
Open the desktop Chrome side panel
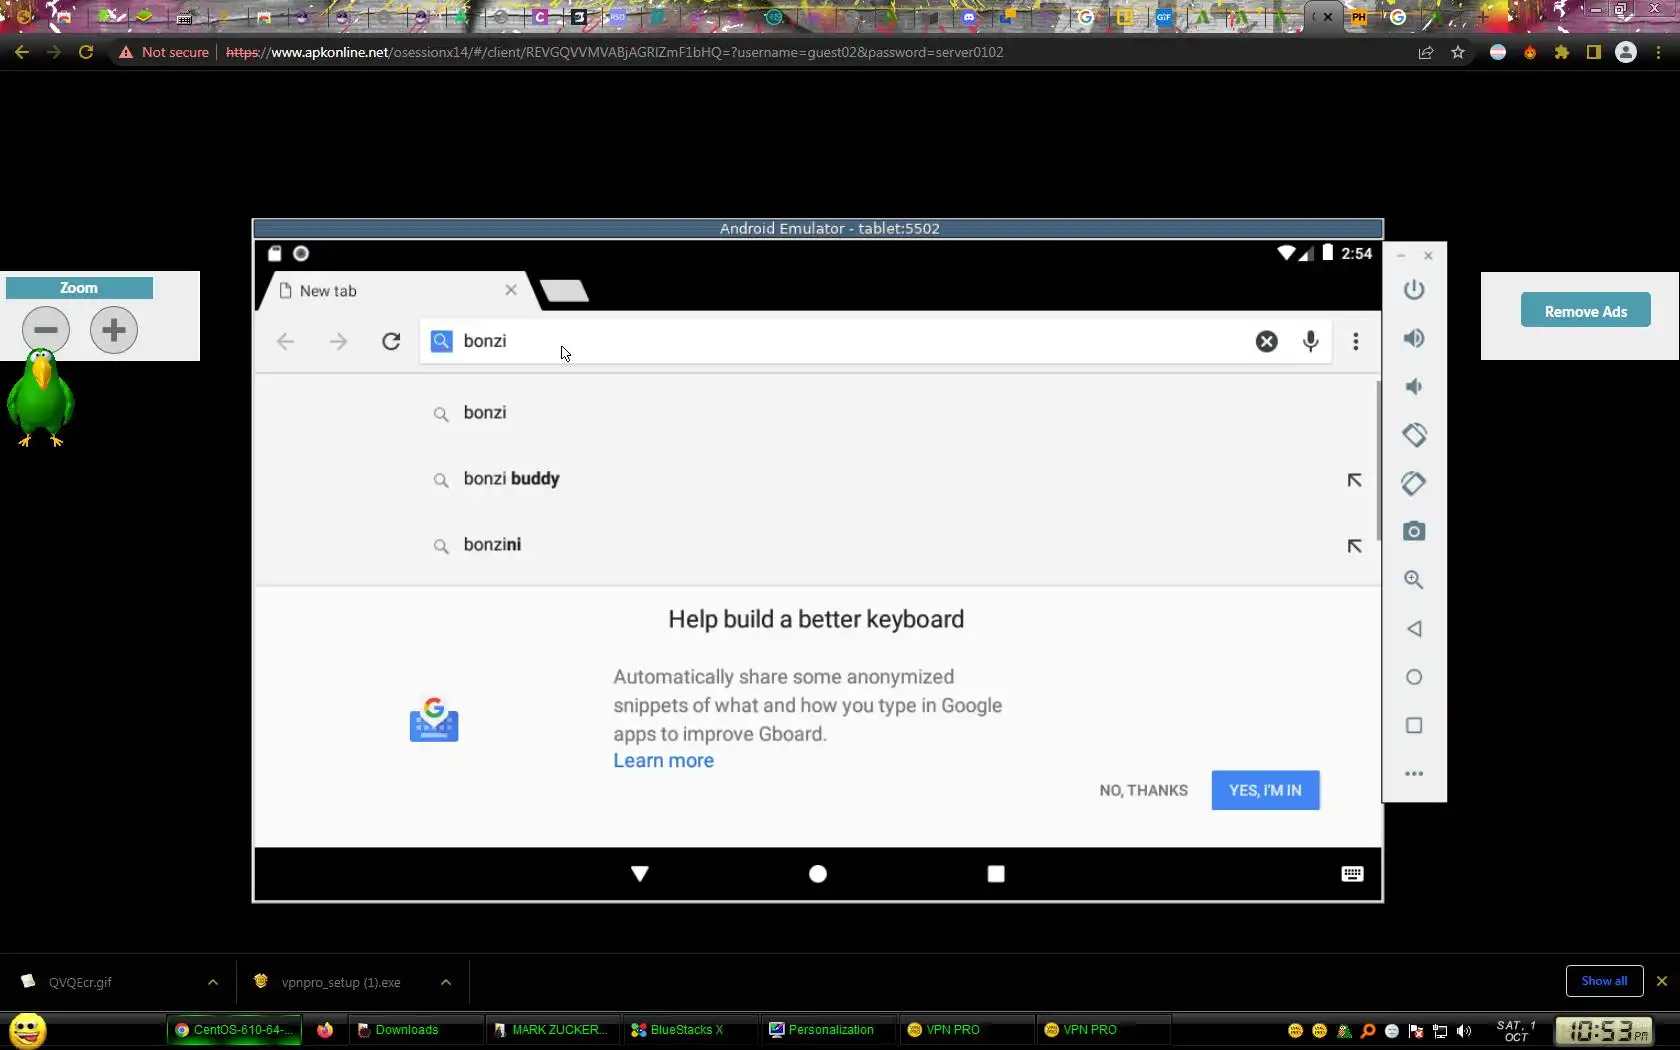click(x=1594, y=52)
